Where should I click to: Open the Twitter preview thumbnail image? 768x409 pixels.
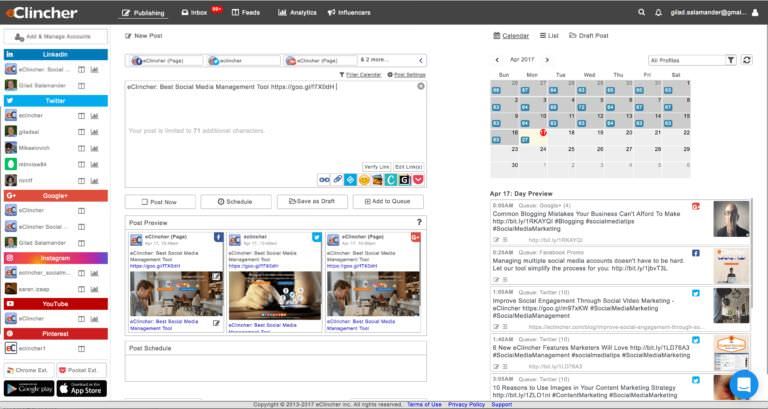(x=275, y=295)
